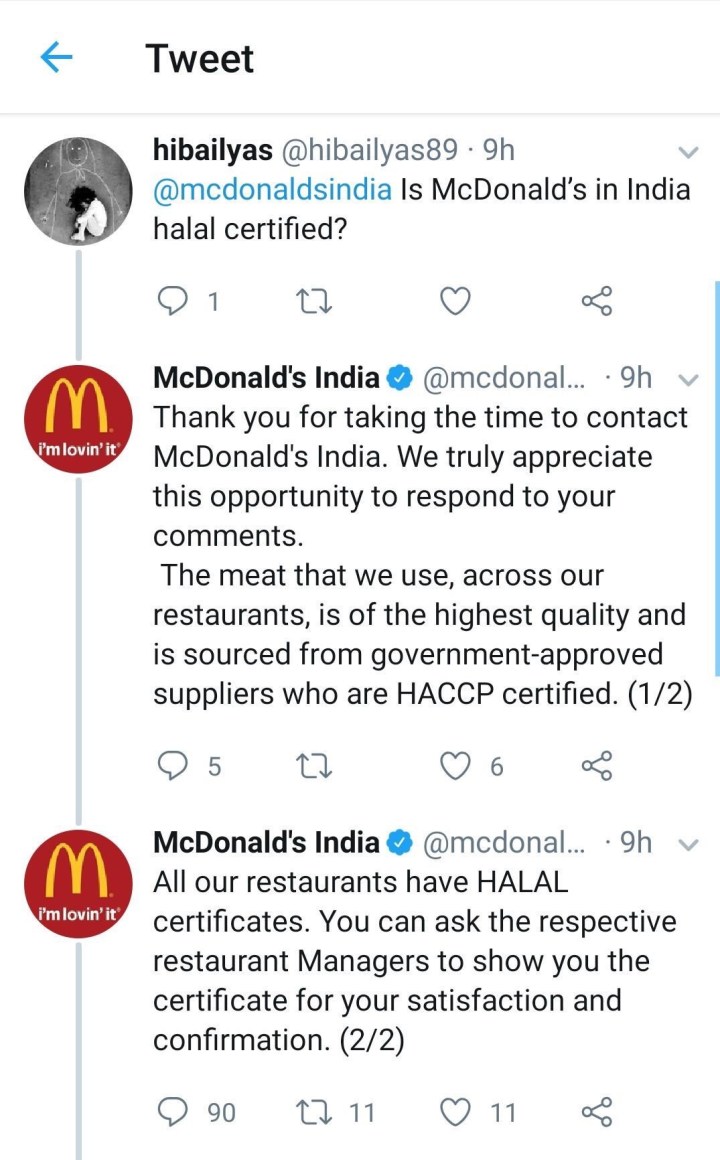Like the HALAL certificates tweet

[x=456, y=1111]
